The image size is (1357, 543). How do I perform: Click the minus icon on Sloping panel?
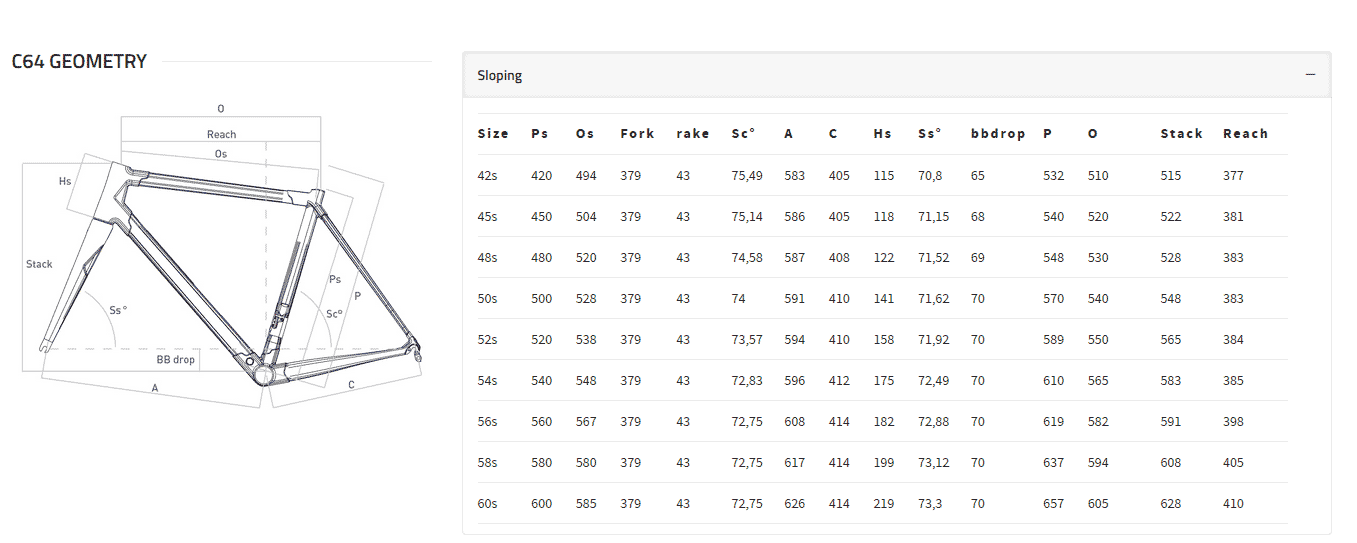(x=1310, y=75)
